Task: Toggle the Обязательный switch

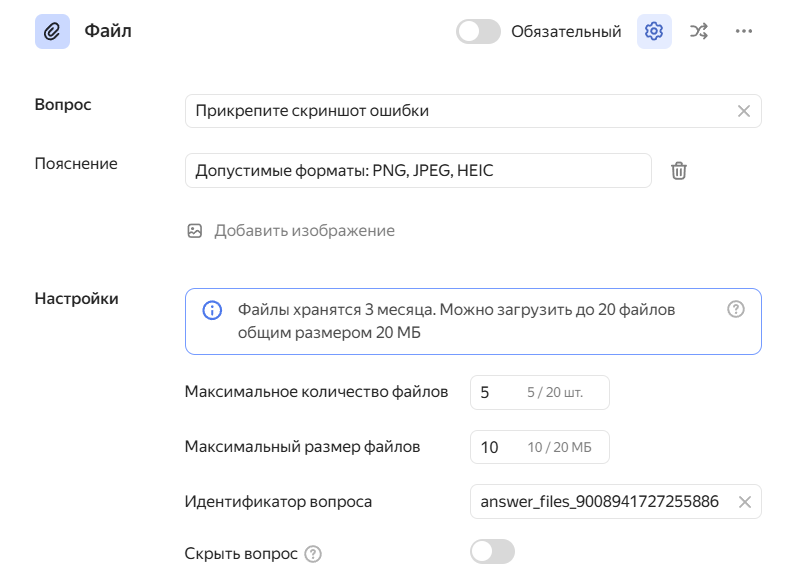Action: click(478, 32)
